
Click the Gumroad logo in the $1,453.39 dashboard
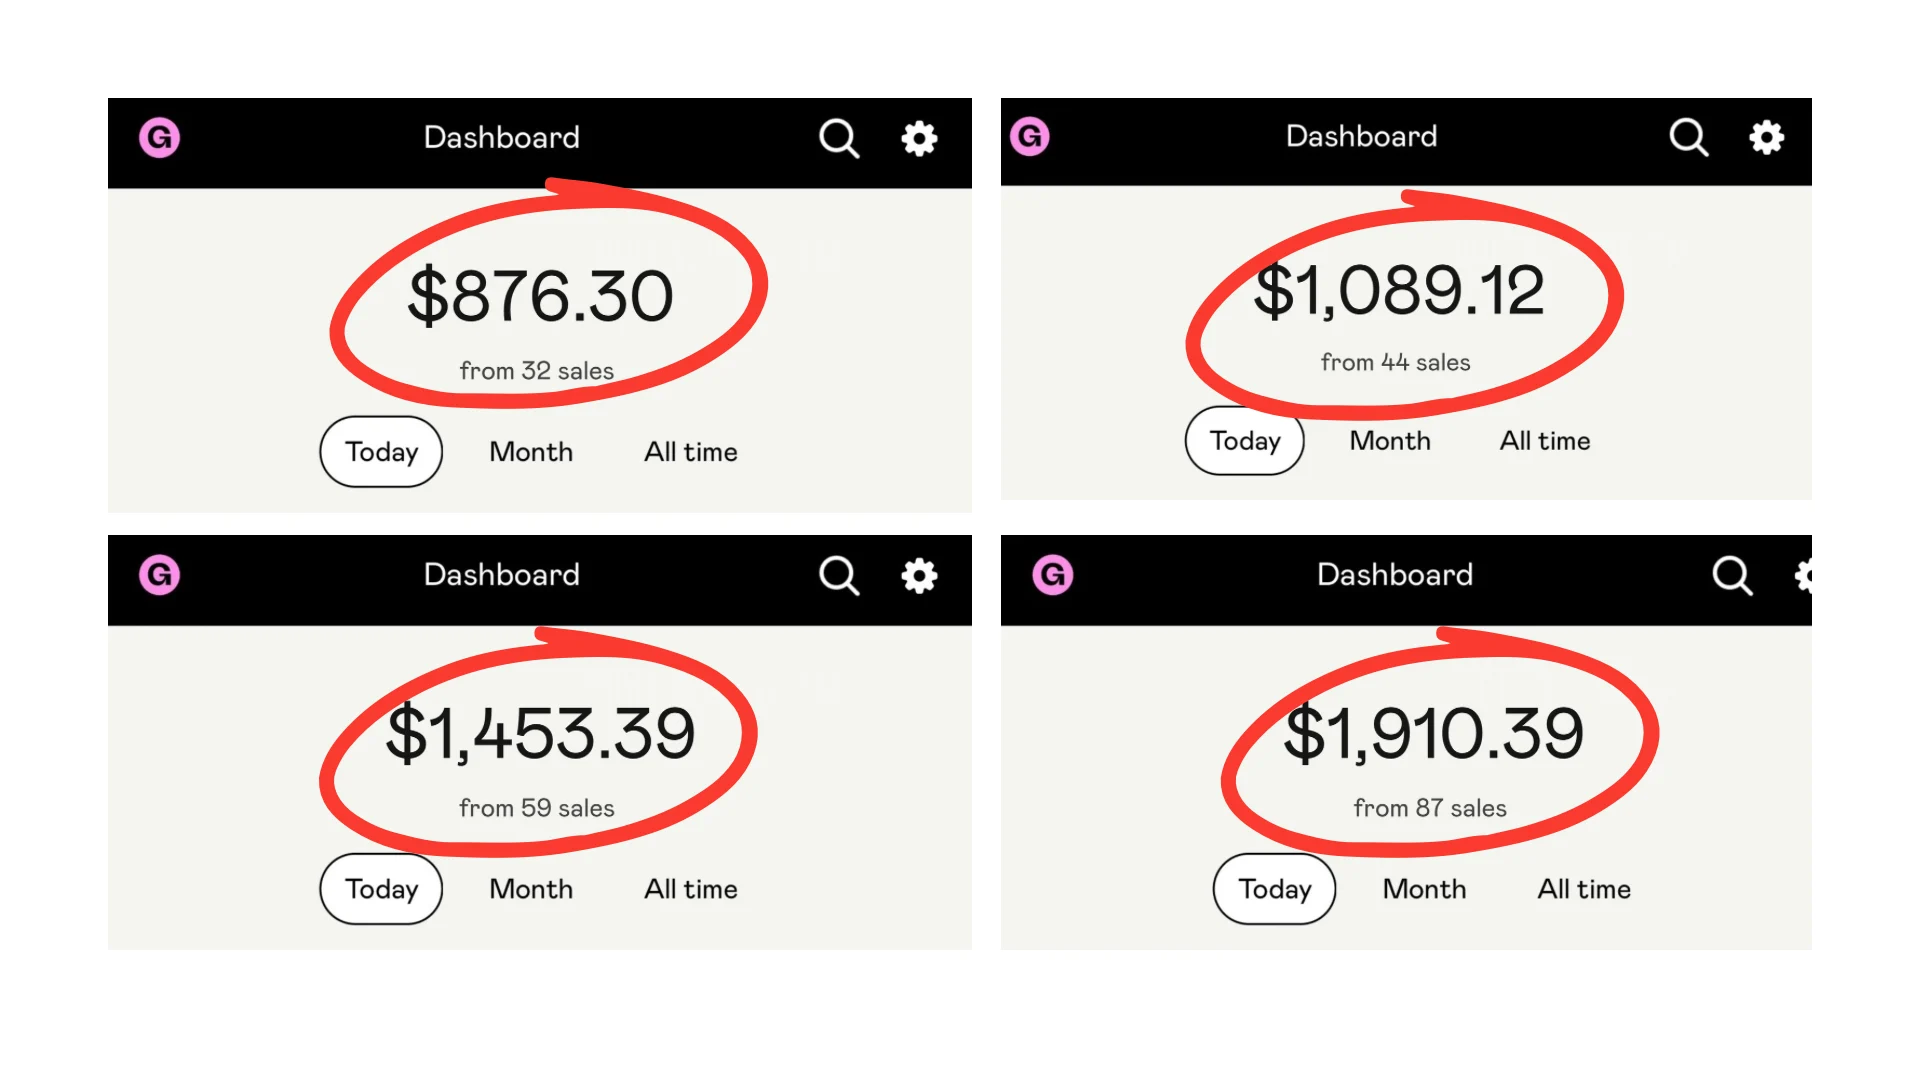pyautogui.click(x=159, y=575)
